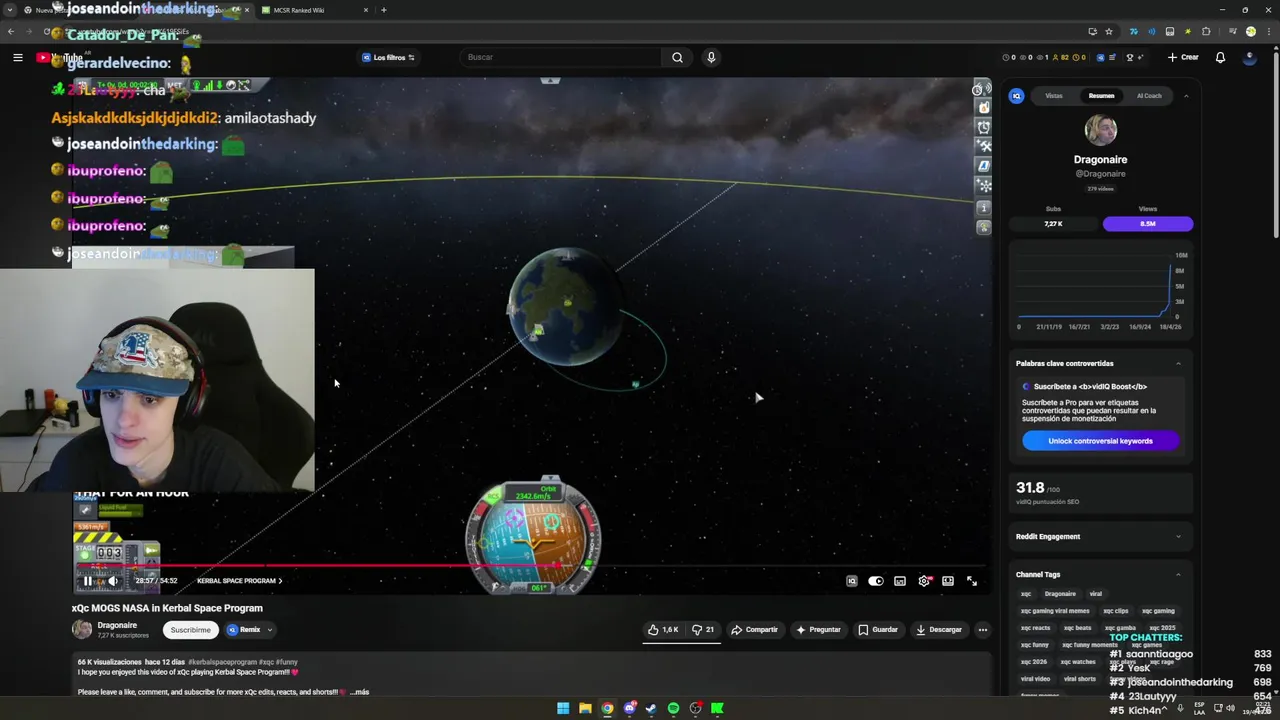Open more actions three-dot menu

pos(983,630)
